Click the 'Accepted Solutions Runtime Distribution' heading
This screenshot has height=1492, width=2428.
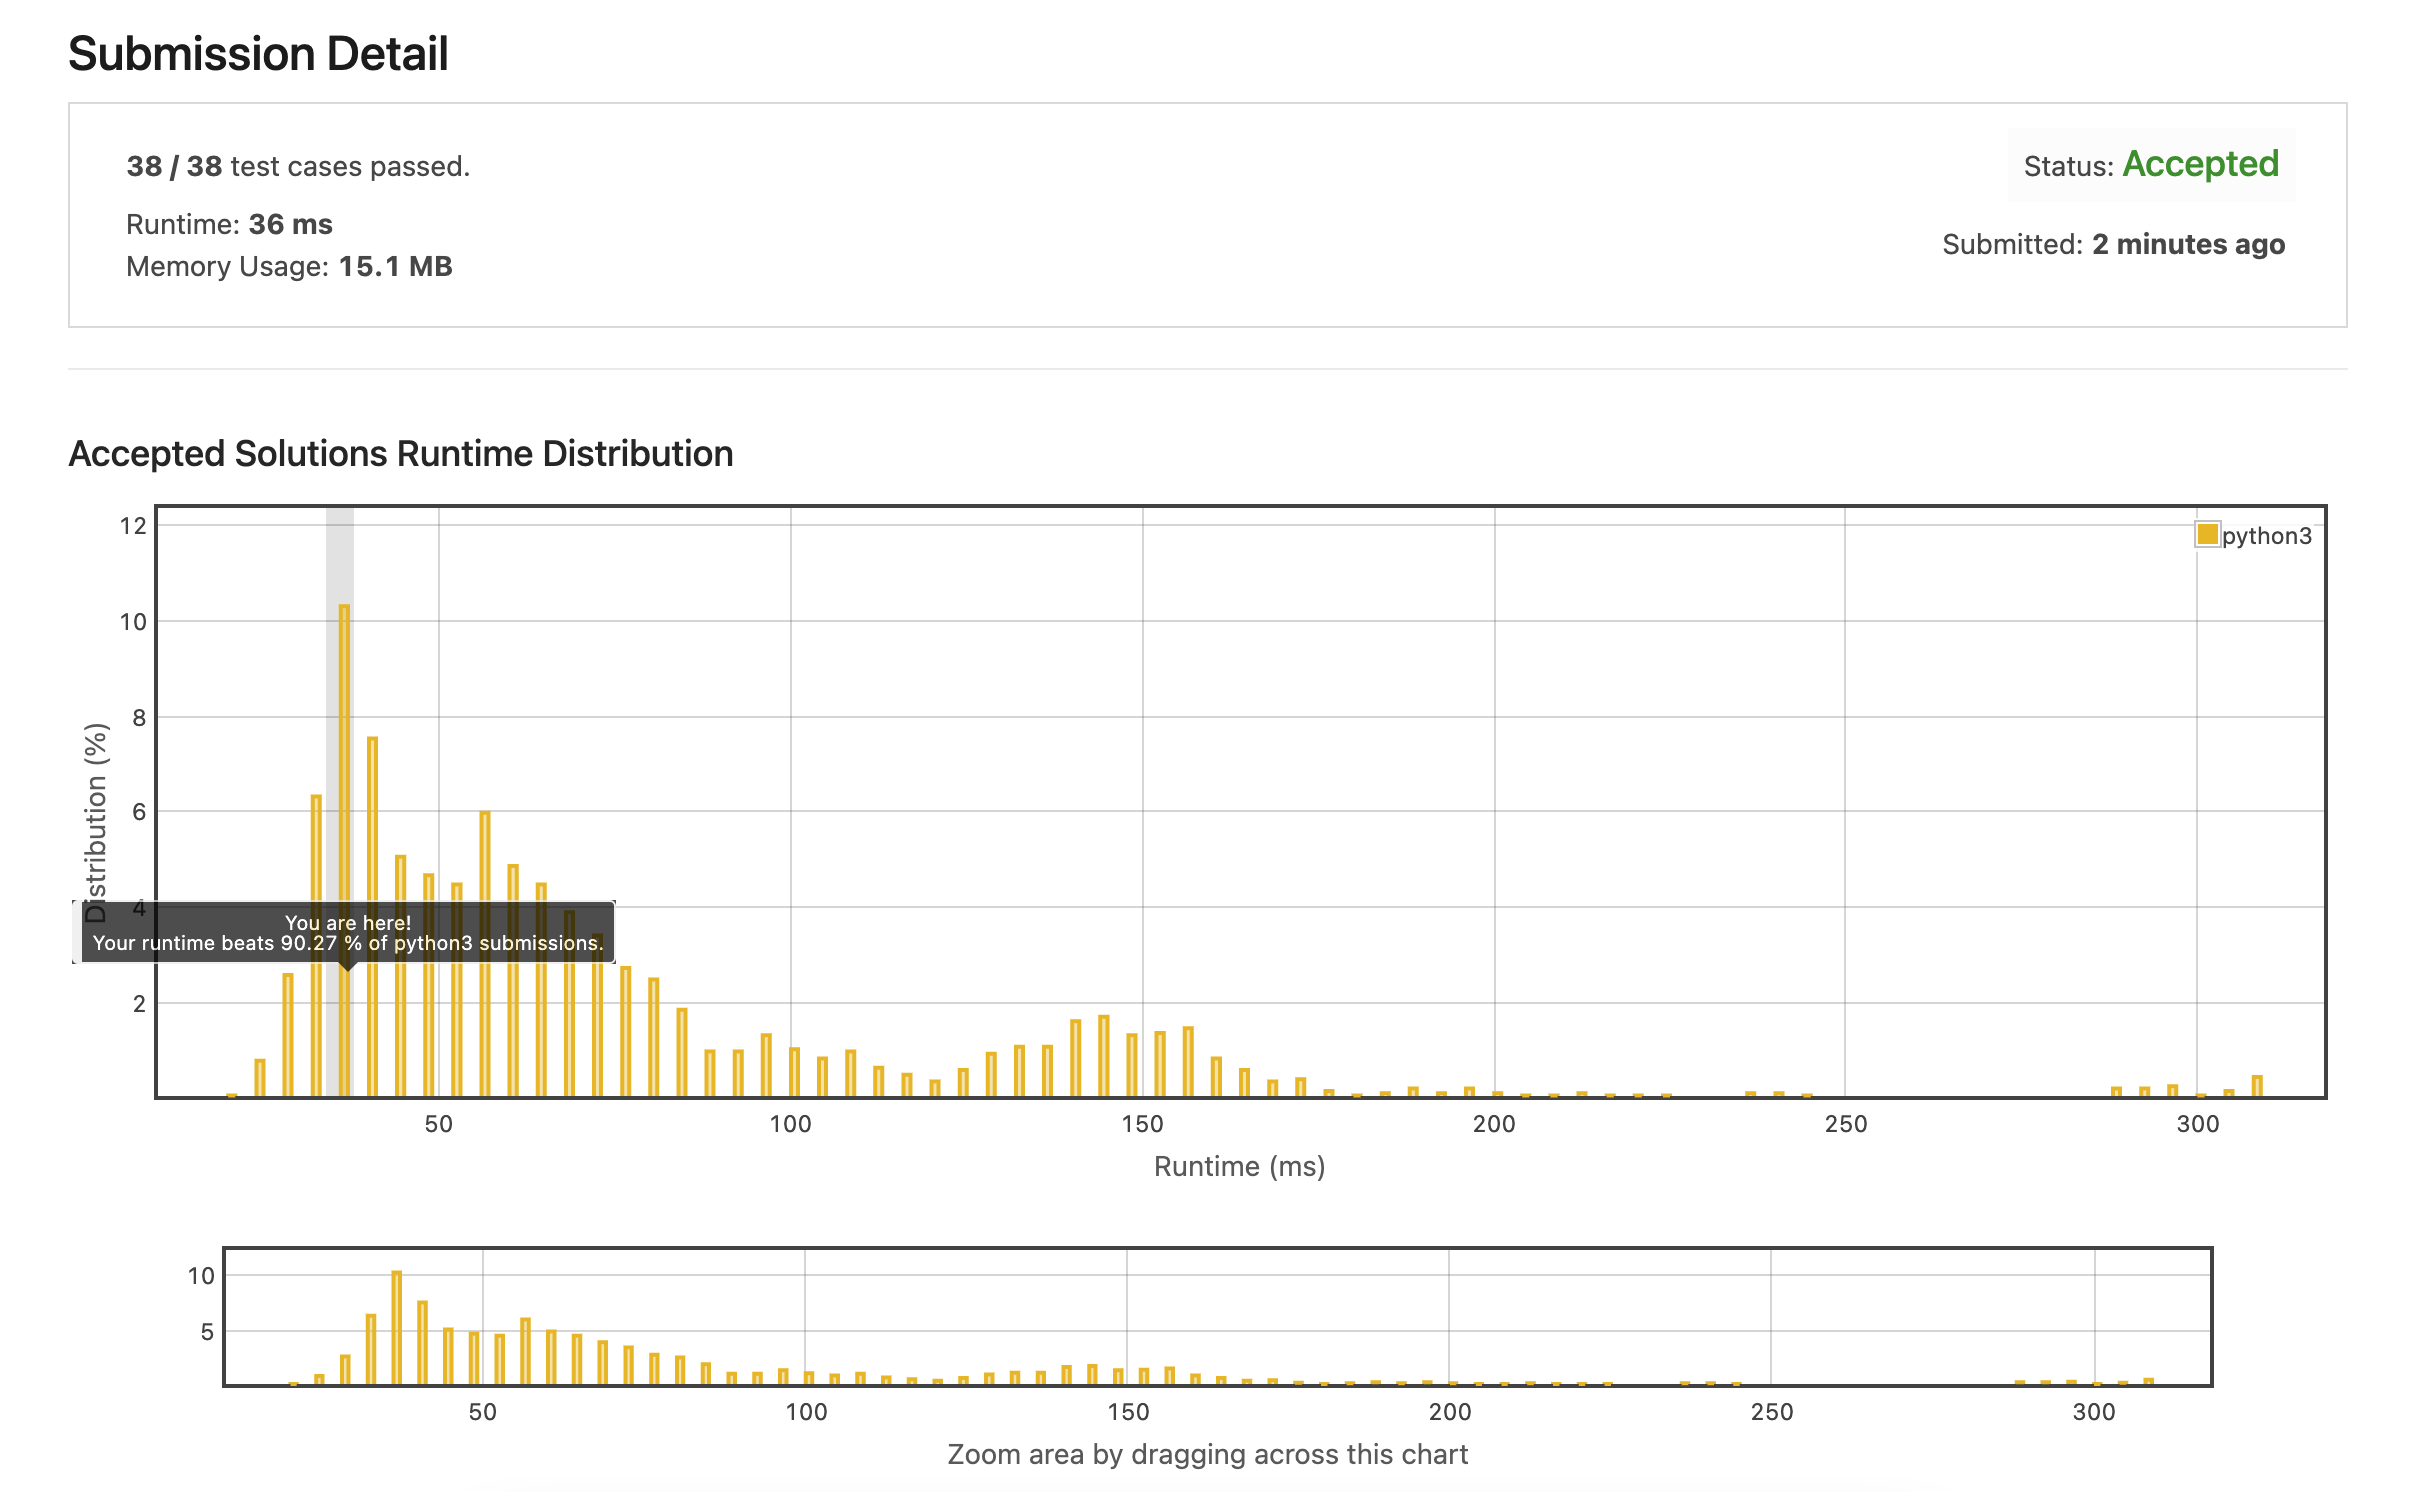click(x=400, y=454)
